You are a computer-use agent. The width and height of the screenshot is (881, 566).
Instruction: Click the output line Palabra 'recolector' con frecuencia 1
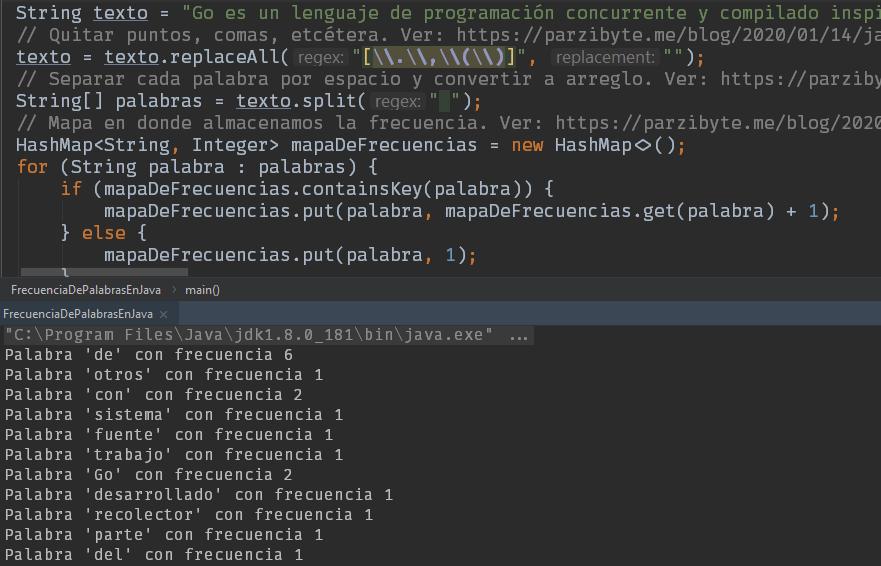click(189, 515)
